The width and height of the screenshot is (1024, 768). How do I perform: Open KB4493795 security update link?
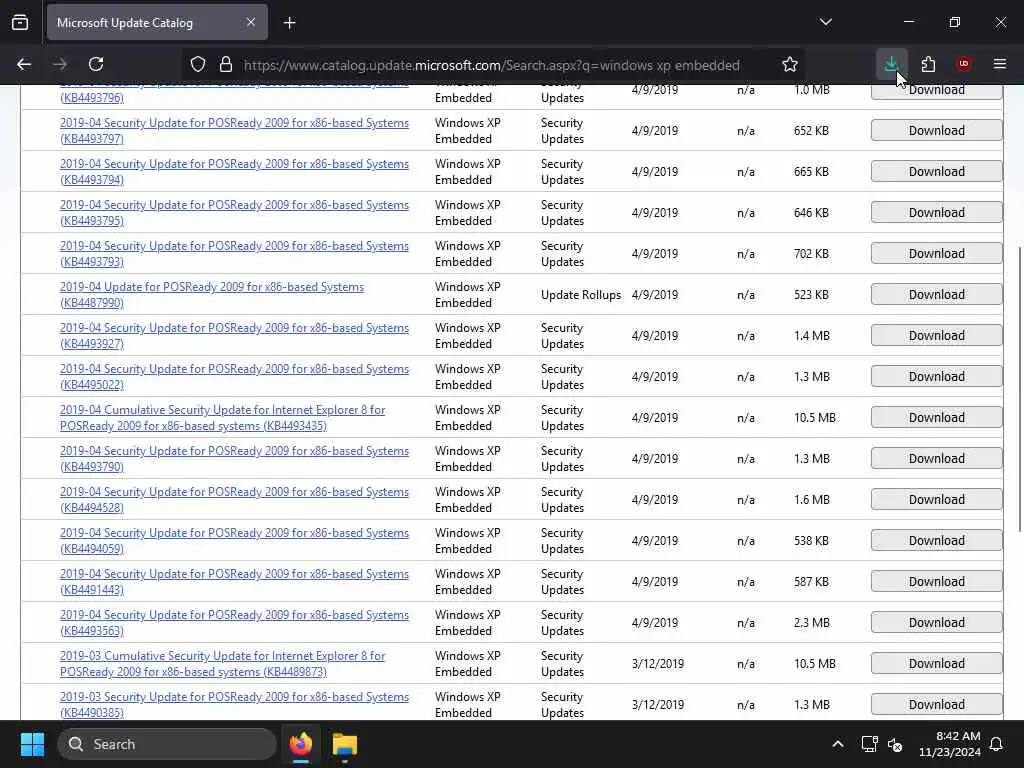[x=234, y=213]
